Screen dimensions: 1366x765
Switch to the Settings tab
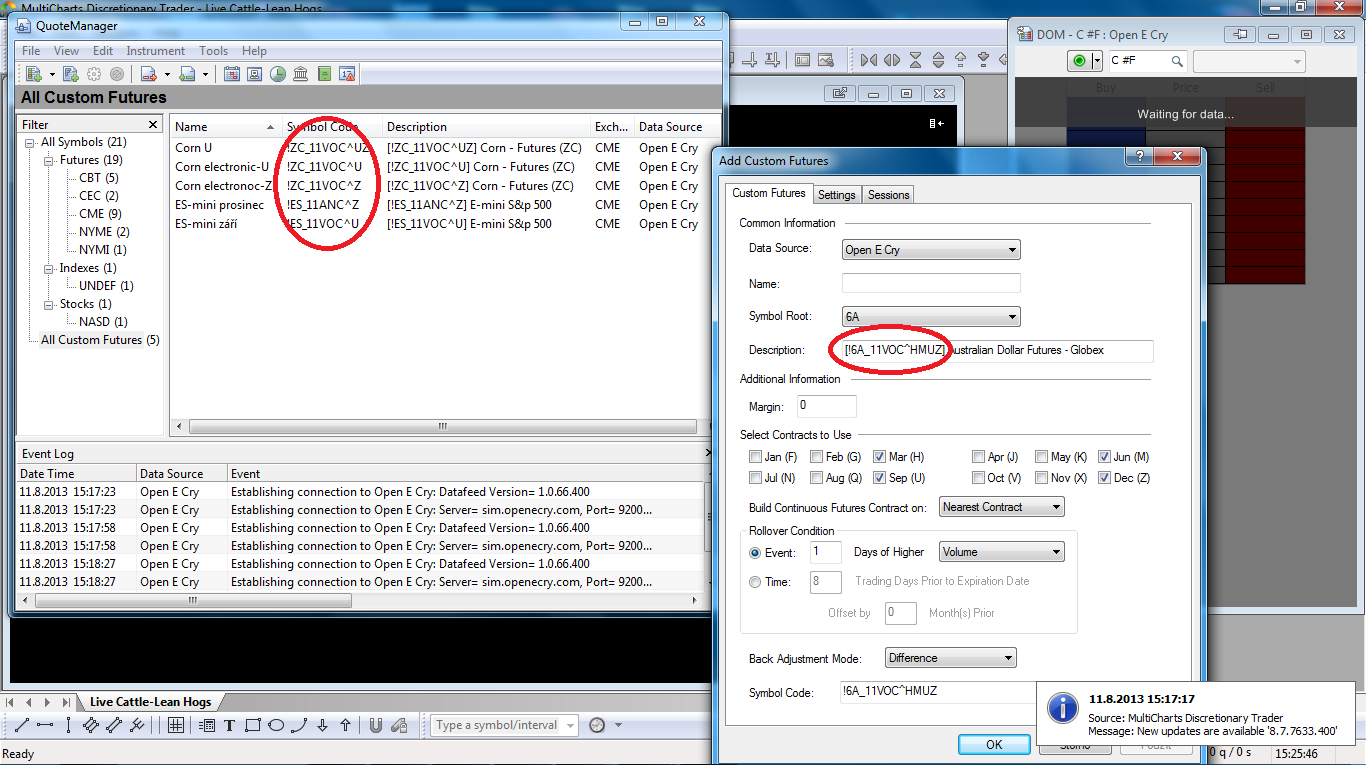pyautogui.click(x=836, y=195)
